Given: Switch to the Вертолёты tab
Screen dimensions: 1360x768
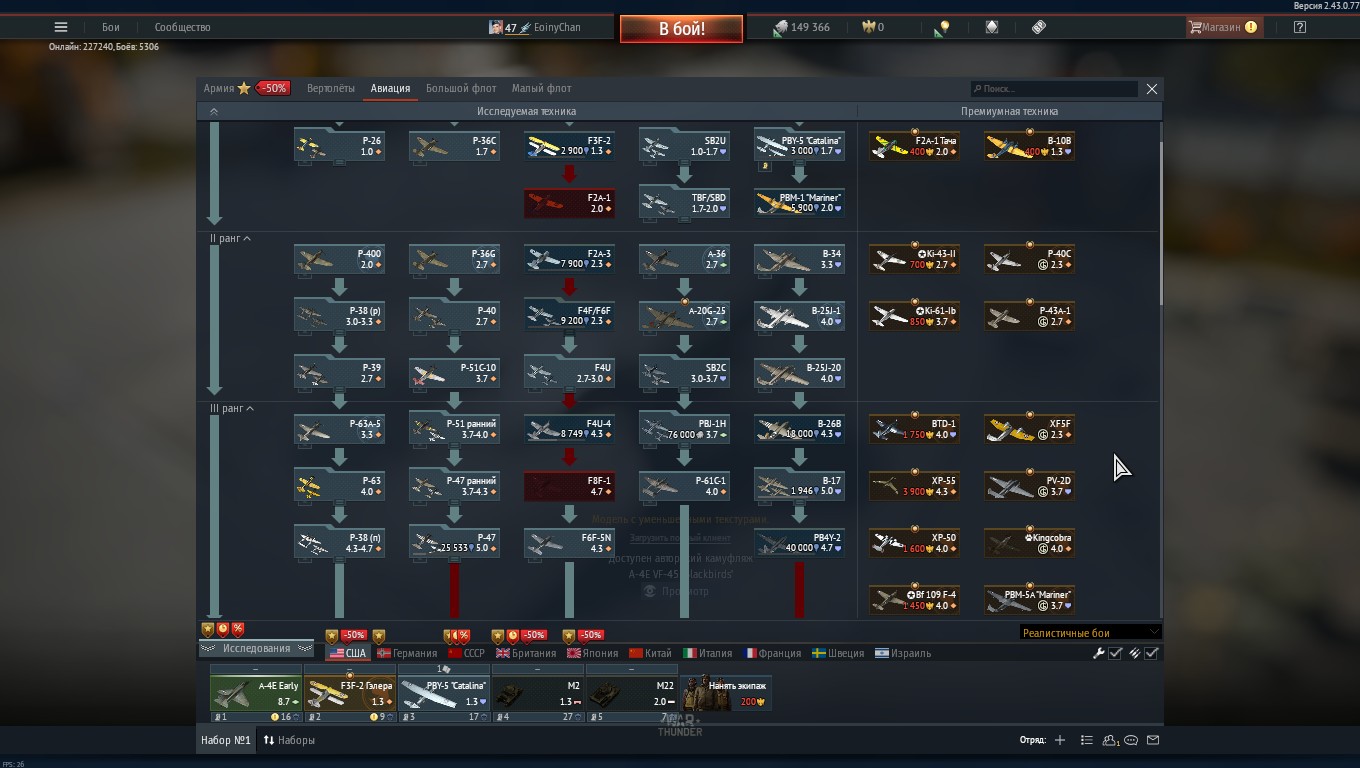Looking at the screenshot, I should coord(330,88).
